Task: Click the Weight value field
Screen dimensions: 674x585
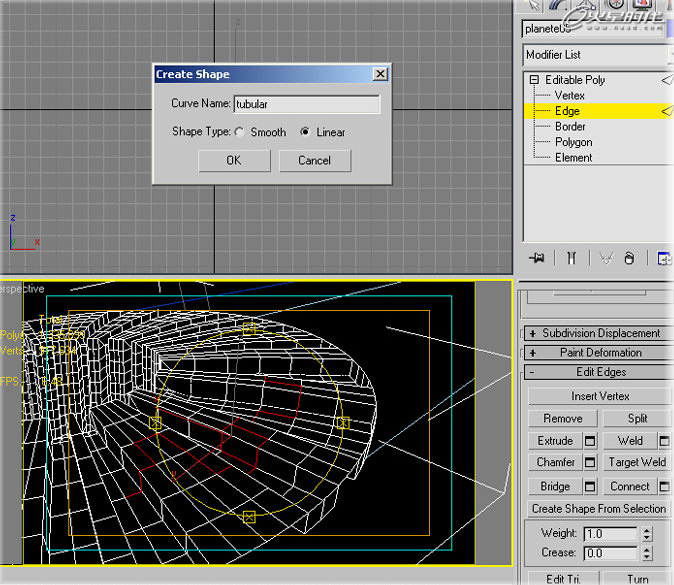Action: pyautogui.click(x=610, y=534)
